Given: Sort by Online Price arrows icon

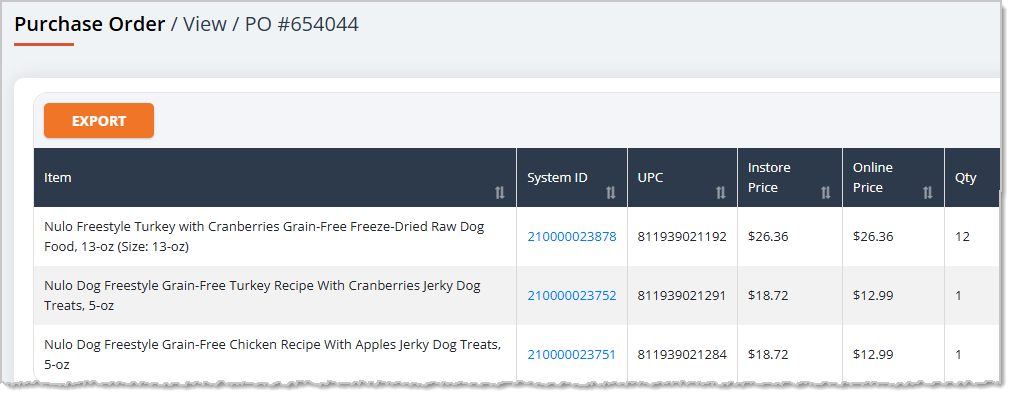Looking at the screenshot, I should 927,192.
